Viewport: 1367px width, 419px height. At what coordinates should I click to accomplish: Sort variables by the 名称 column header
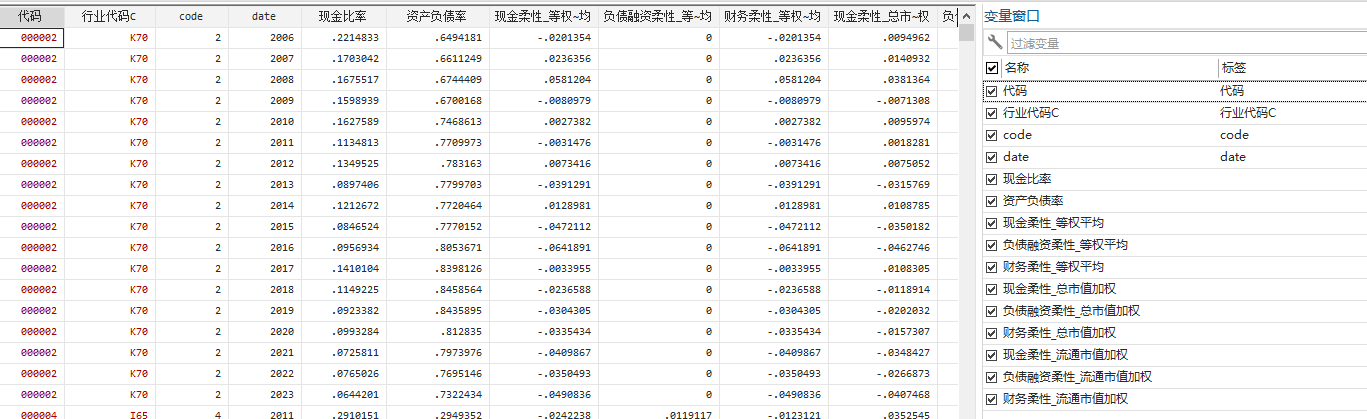[1100, 68]
